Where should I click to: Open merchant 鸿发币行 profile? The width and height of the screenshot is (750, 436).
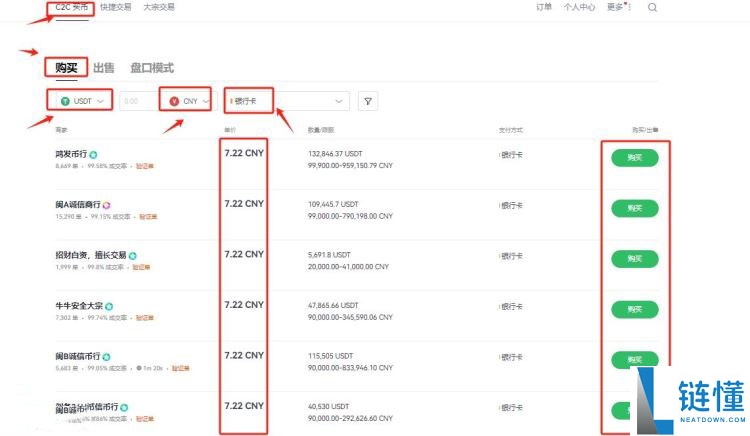[71, 154]
